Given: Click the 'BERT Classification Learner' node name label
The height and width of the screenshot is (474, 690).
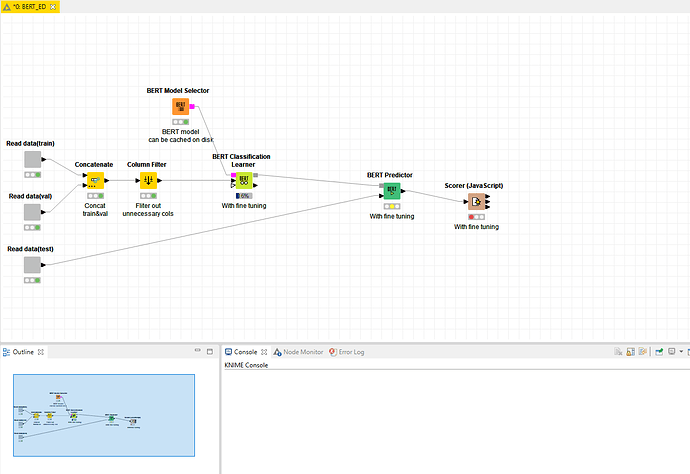Looking at the screenshot, I should [x=242, y=161].
